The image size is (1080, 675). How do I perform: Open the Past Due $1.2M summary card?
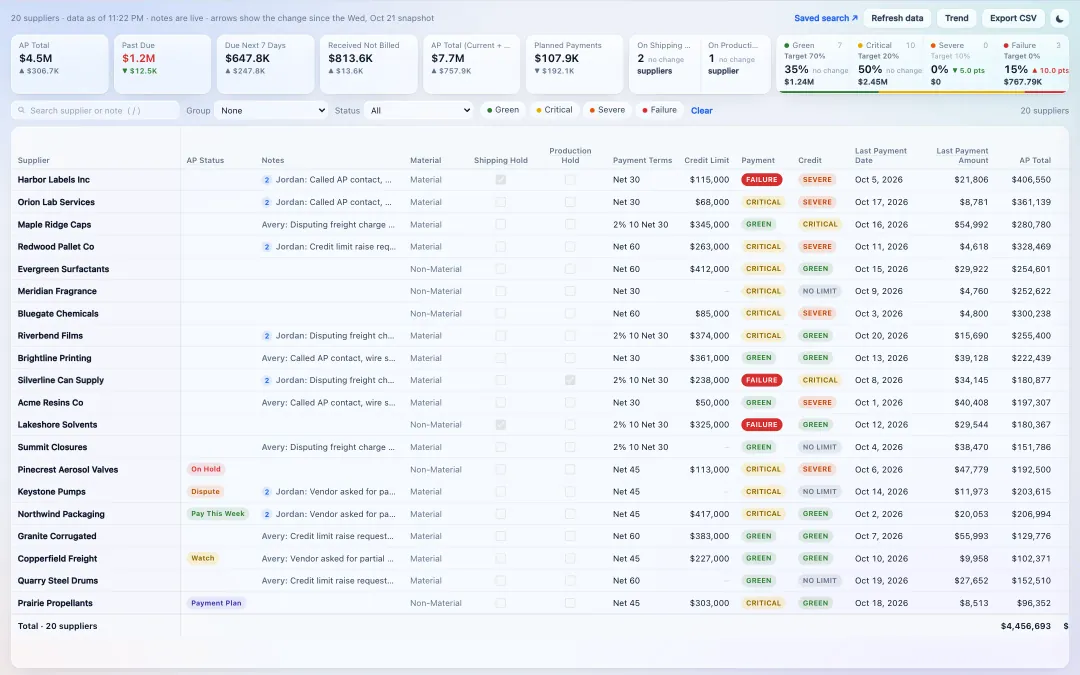162,64
